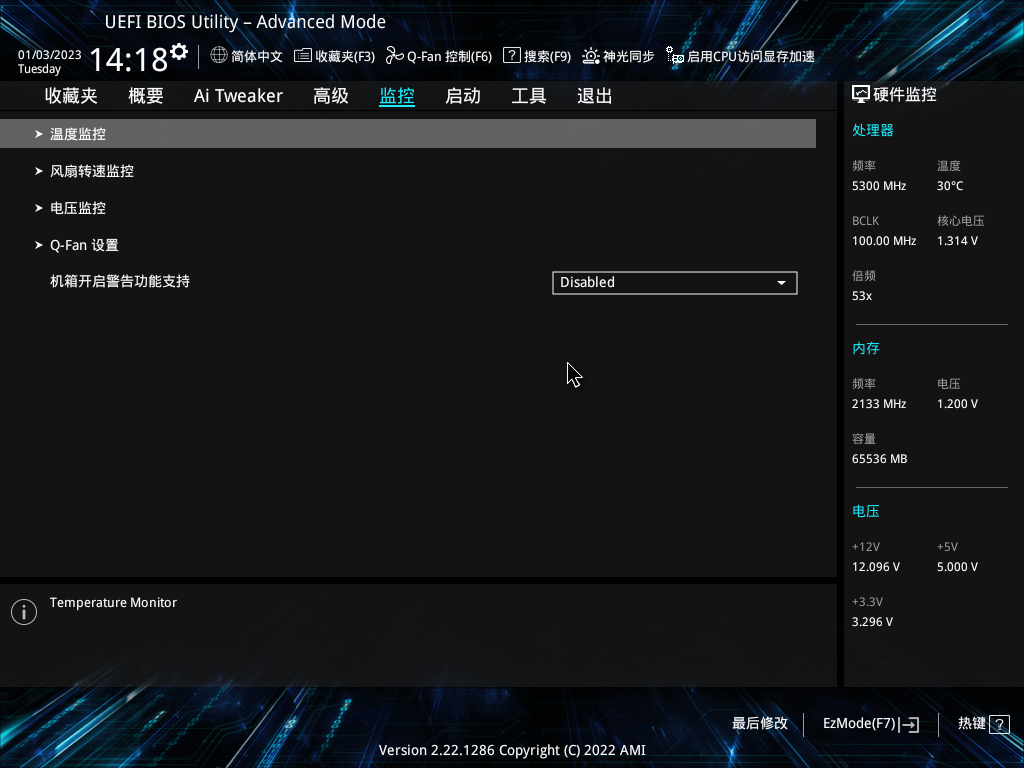This screenshot has width=1024, height=768.
Task: Click the 5300 MHz frequency value
Action: click(879, 186)
